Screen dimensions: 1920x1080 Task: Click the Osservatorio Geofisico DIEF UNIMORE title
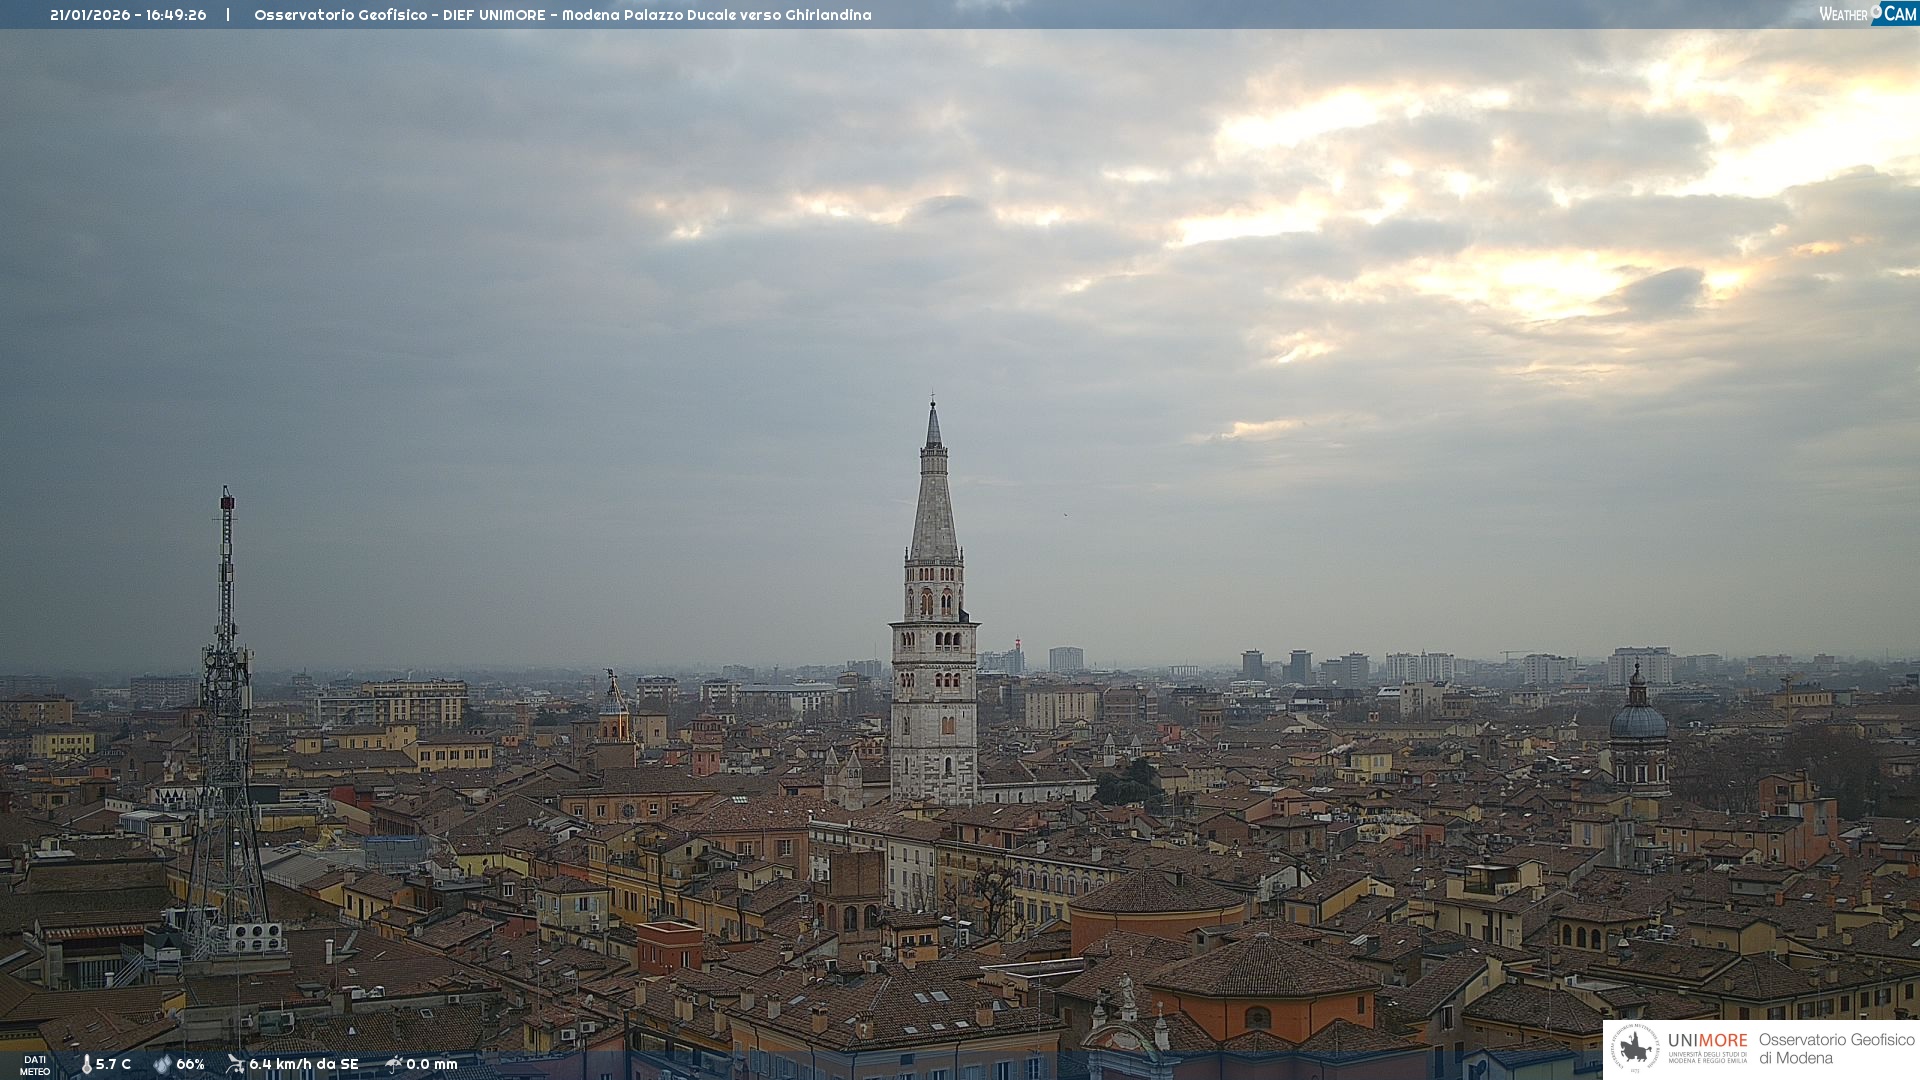[562, 15]
